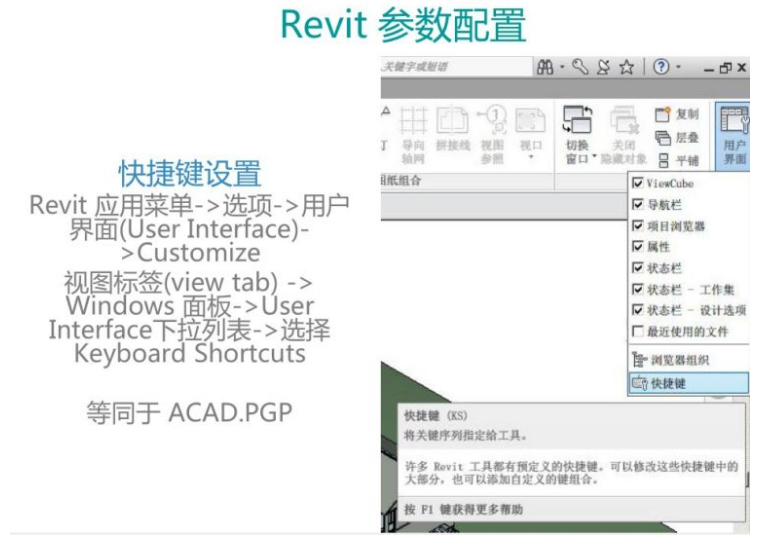Click the key subscription icon

580,67
